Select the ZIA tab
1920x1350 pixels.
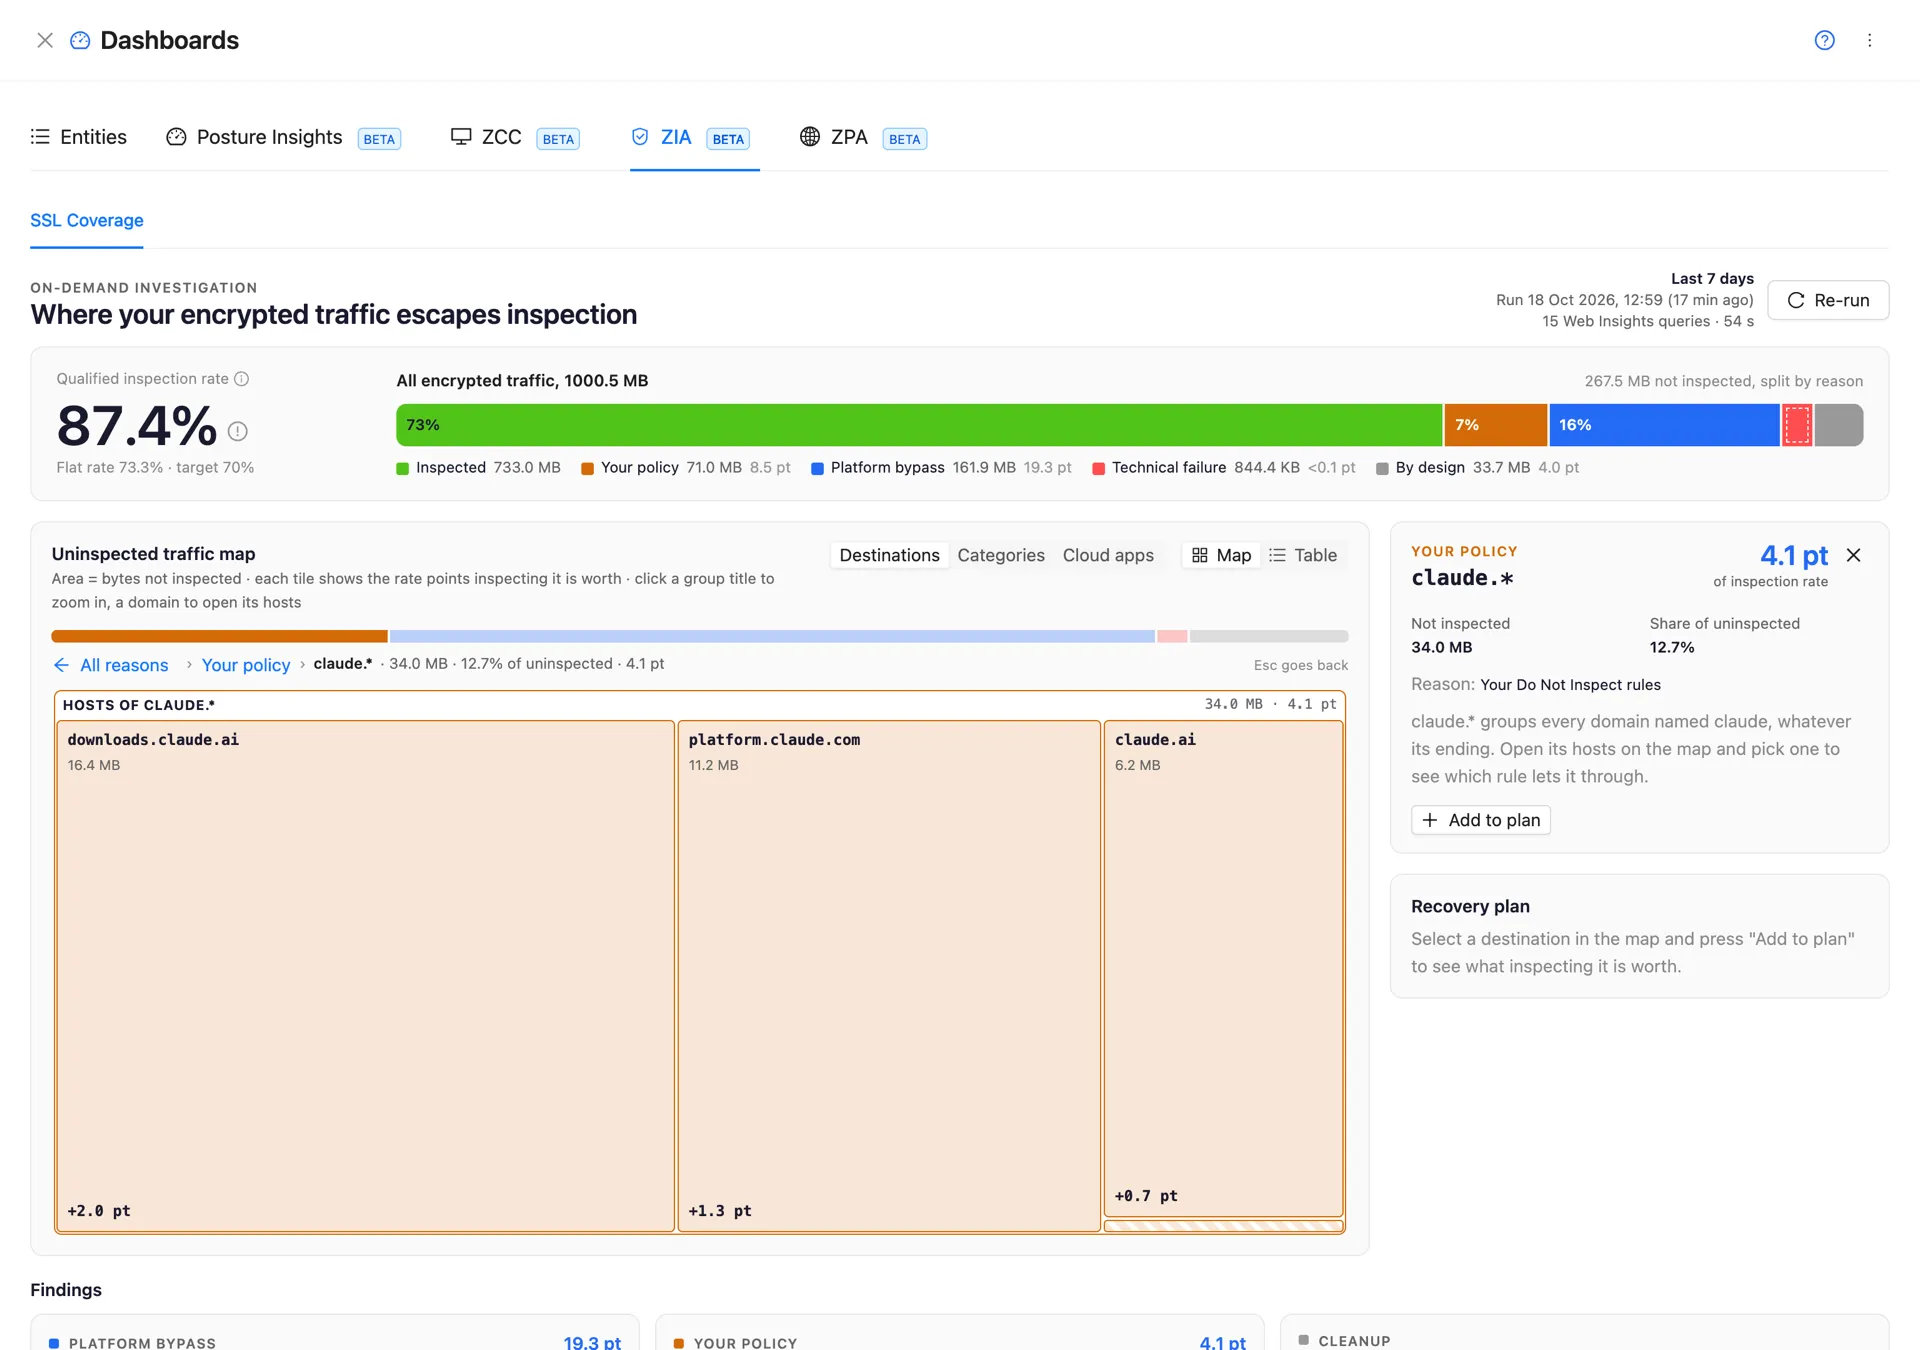point(691,137)
